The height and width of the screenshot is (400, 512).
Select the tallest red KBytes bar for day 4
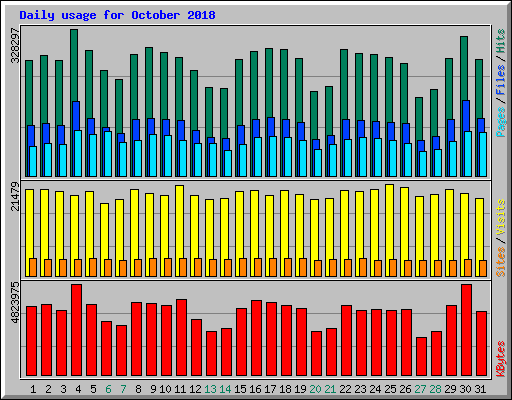tap(76, 330)
